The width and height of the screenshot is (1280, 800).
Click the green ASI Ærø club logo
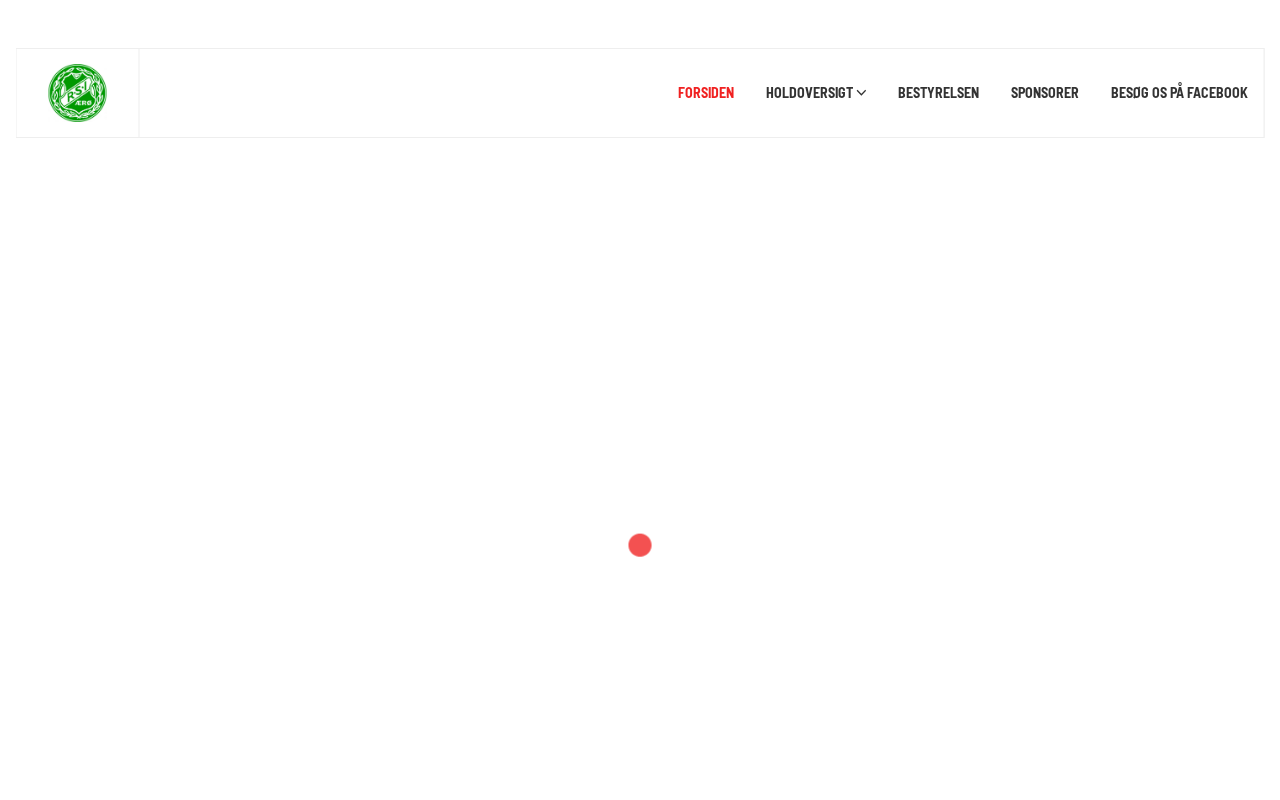point(77,93)
